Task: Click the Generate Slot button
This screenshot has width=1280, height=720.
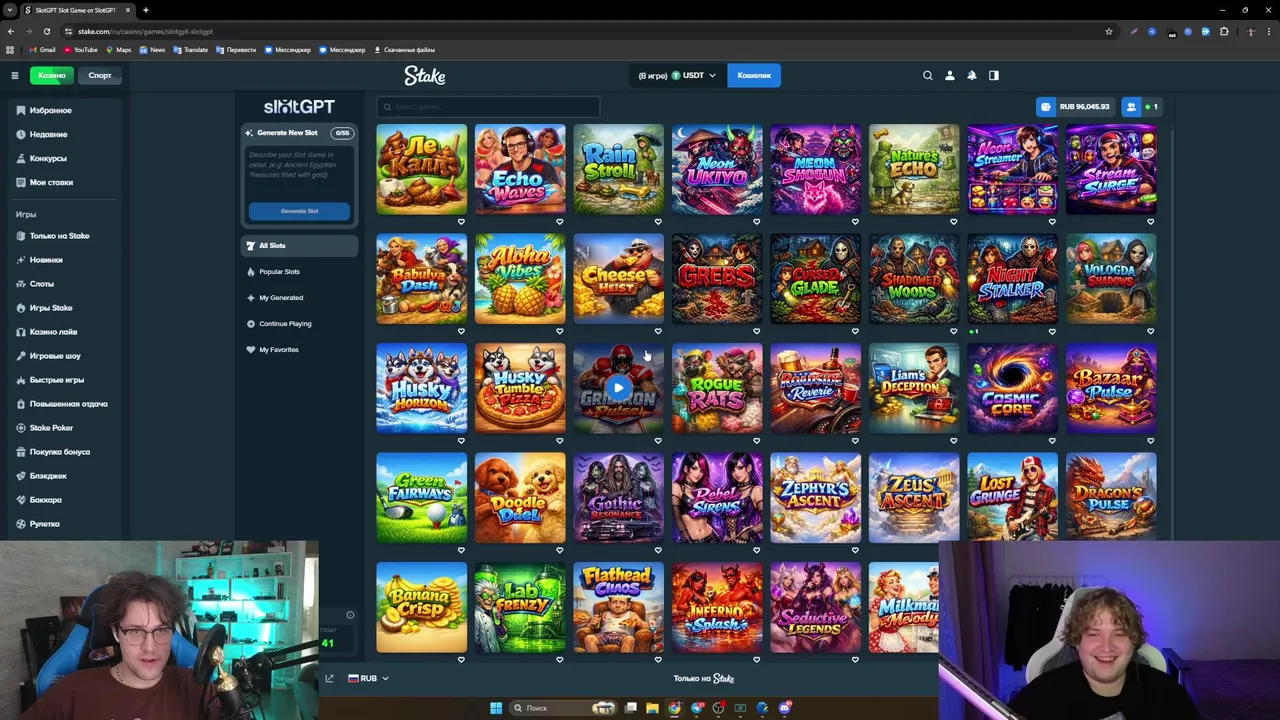Action: click(x=299, y=211)
